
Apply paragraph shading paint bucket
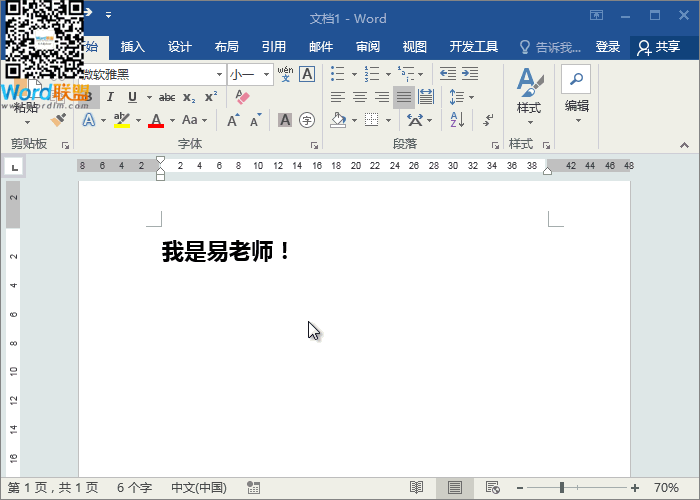[x=338, y=120]
